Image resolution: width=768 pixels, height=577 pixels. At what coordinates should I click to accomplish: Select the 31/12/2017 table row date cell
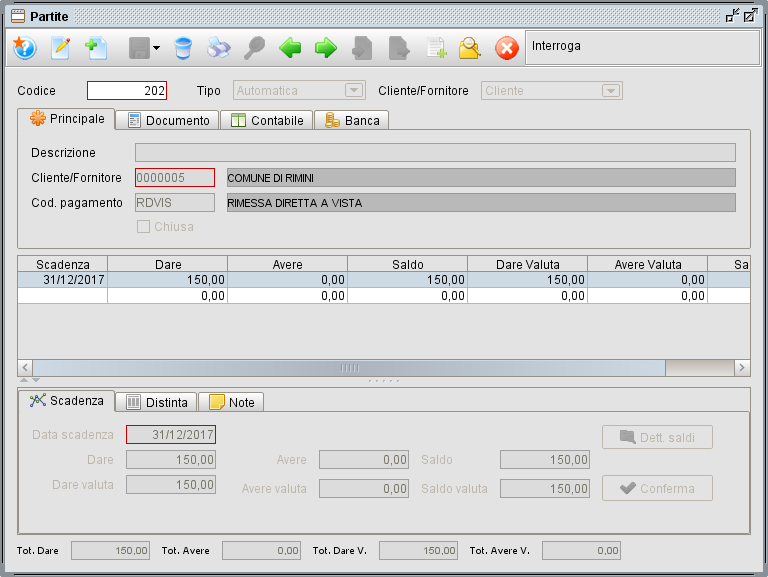[x=63, y=280]
